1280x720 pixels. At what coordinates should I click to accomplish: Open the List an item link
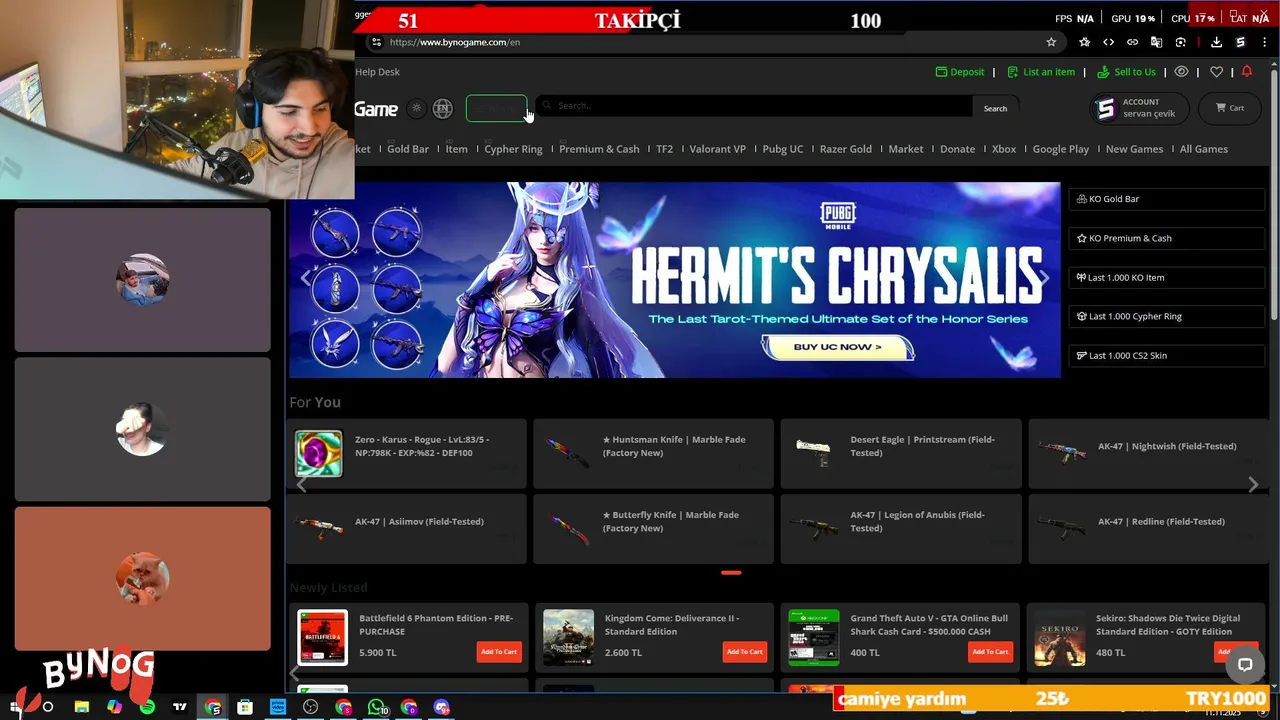pos(1041,72)
